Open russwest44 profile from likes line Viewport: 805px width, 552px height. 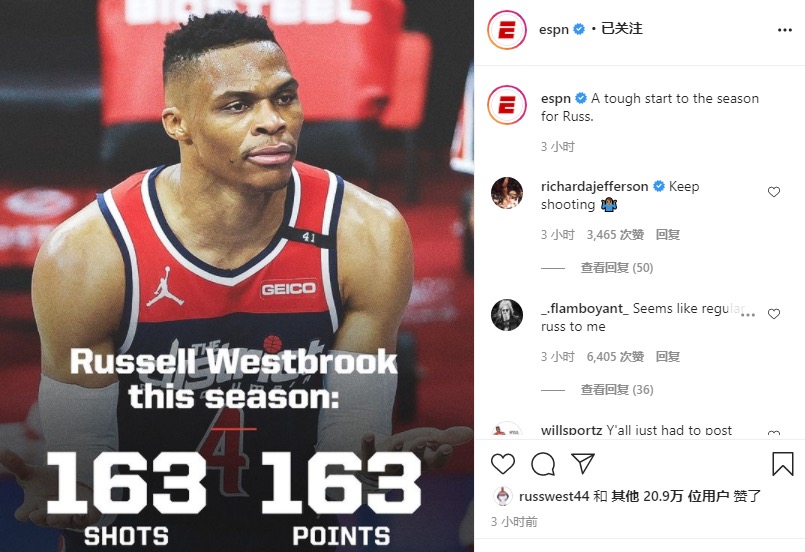click(554, 497)
